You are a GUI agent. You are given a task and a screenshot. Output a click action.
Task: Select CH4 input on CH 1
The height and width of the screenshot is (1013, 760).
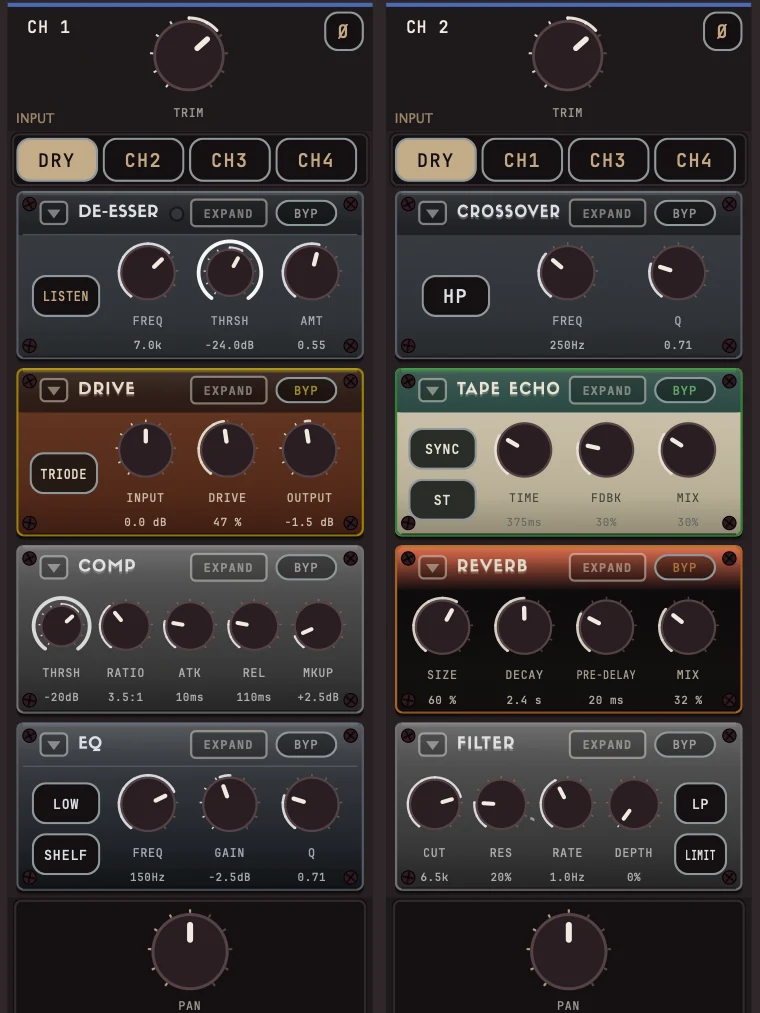316,160
